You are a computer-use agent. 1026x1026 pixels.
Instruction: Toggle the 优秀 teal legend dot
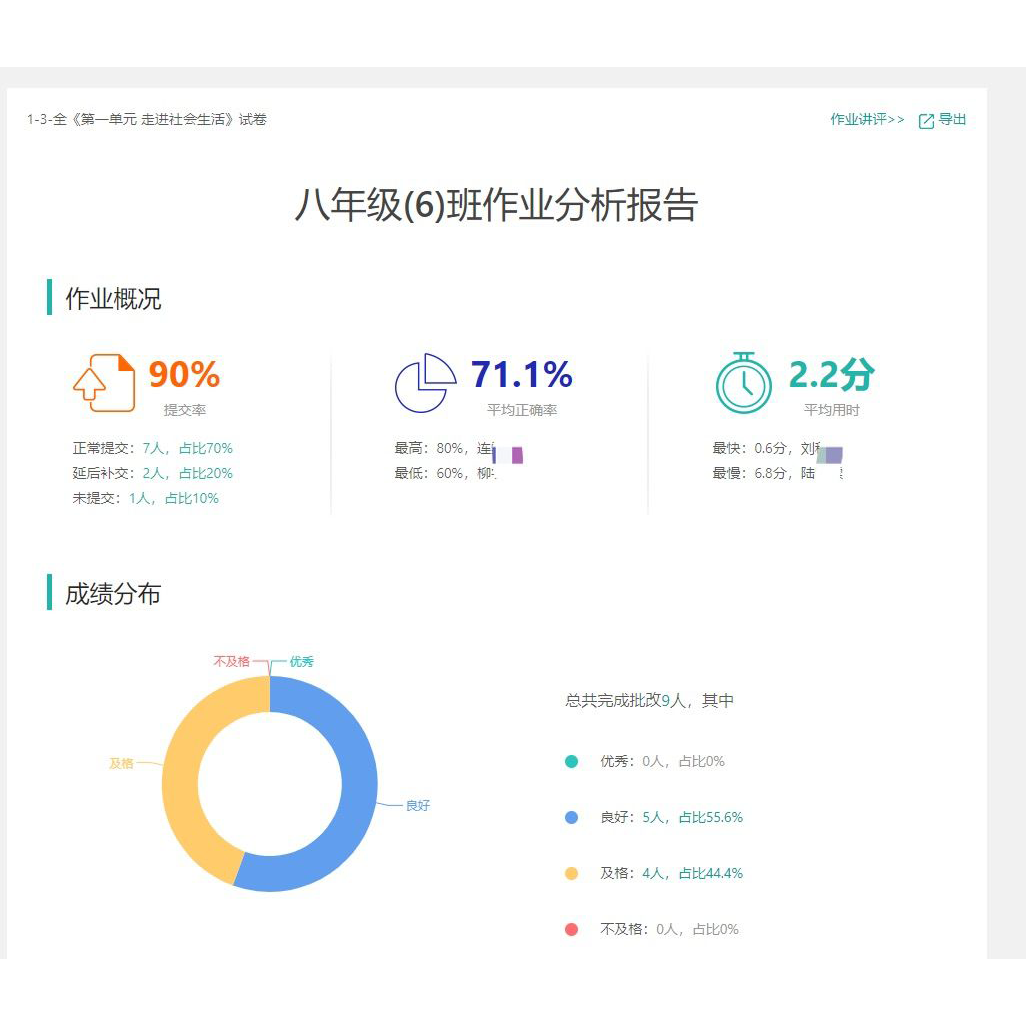click(572, 762)
